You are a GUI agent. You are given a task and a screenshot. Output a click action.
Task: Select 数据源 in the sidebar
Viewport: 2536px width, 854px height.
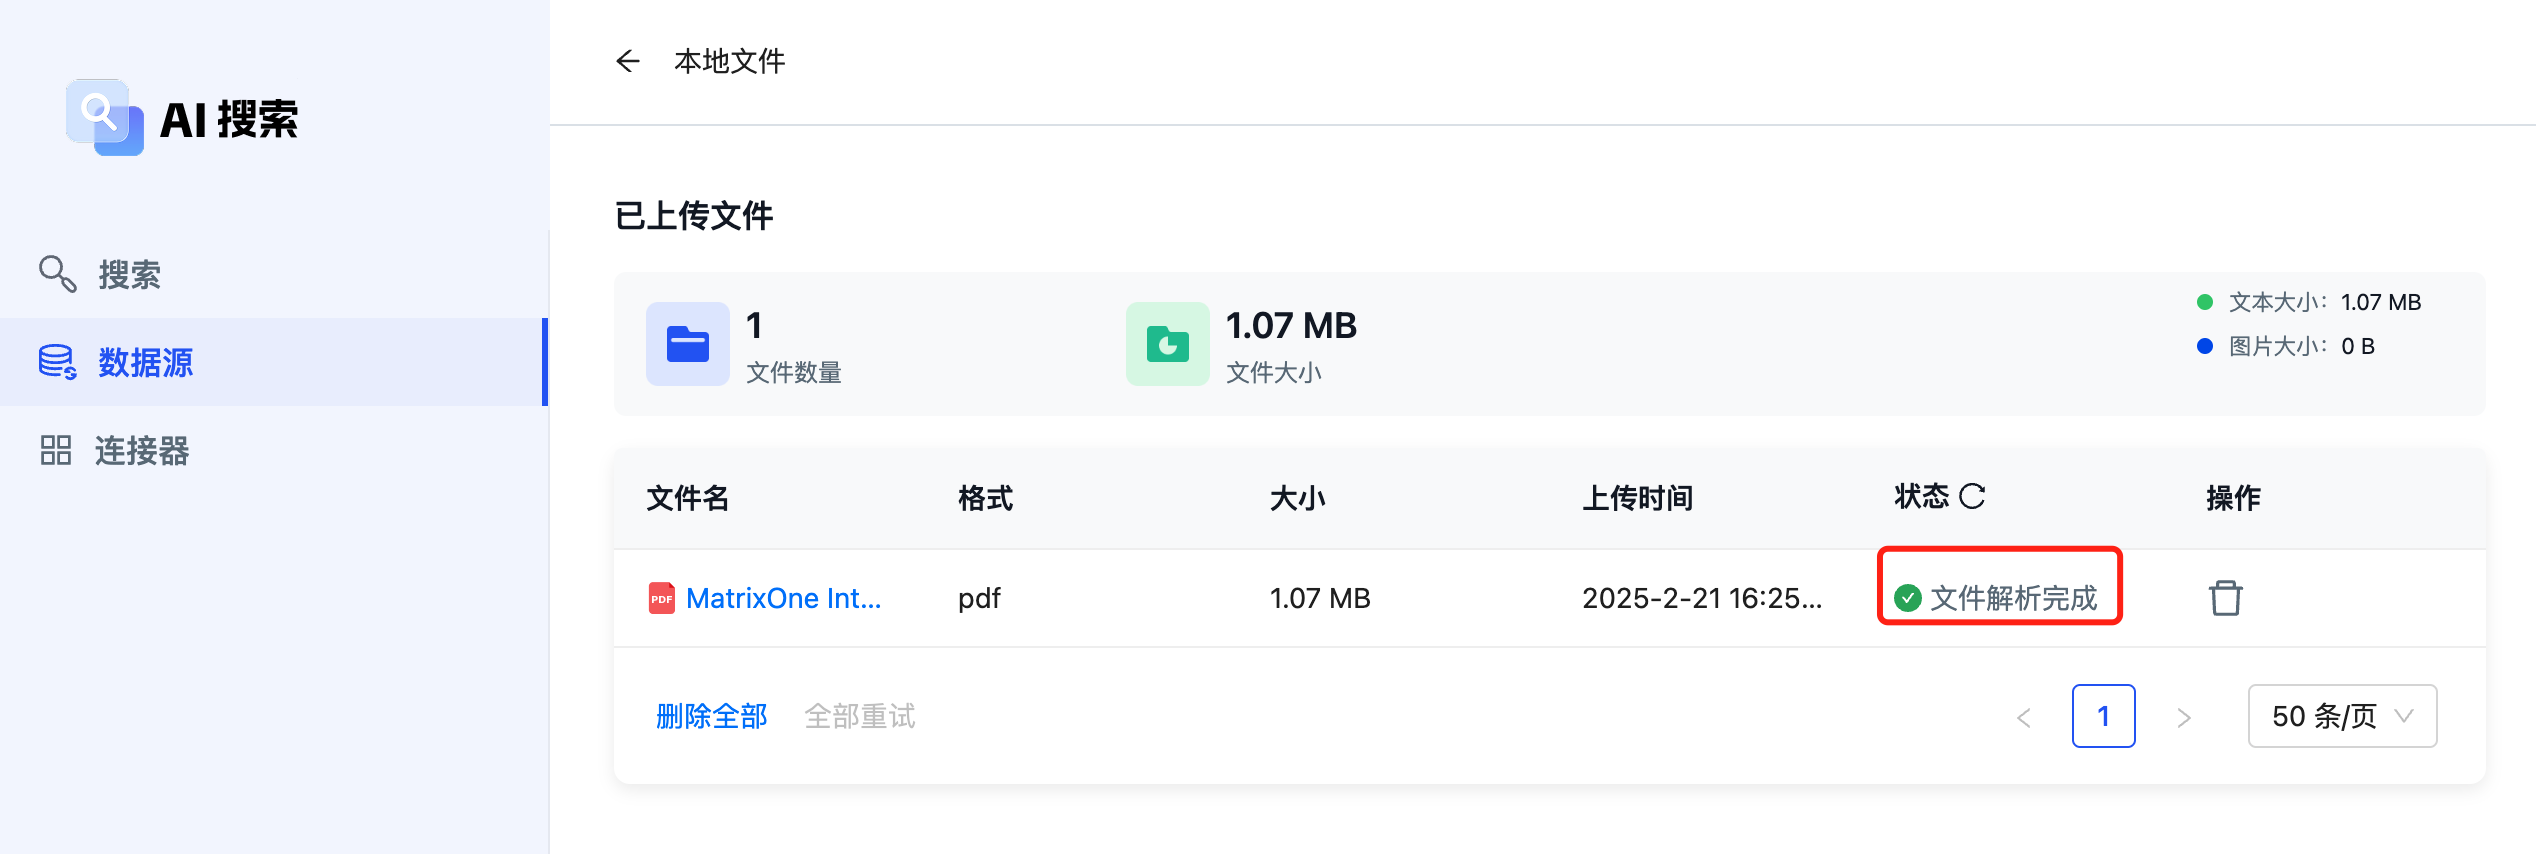(145, 362)
